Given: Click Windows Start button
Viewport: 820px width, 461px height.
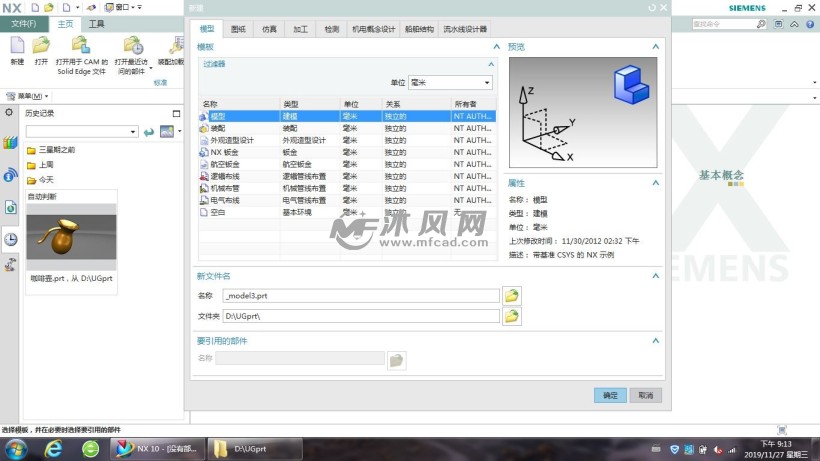Looking at the screenshot, I should 16,449.
